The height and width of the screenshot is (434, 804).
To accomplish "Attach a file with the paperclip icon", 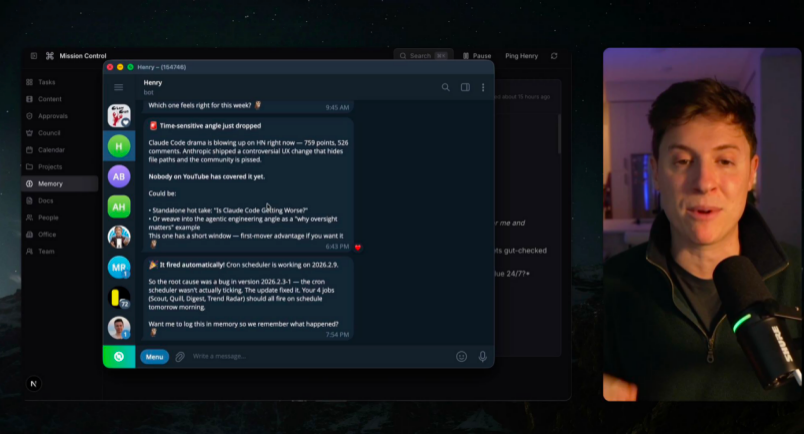I will pyautogui.click(x=180, y=357).
